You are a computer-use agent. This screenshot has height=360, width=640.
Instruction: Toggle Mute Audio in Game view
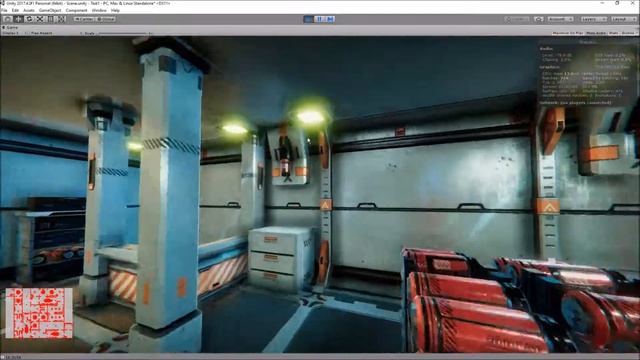(596, 33)
